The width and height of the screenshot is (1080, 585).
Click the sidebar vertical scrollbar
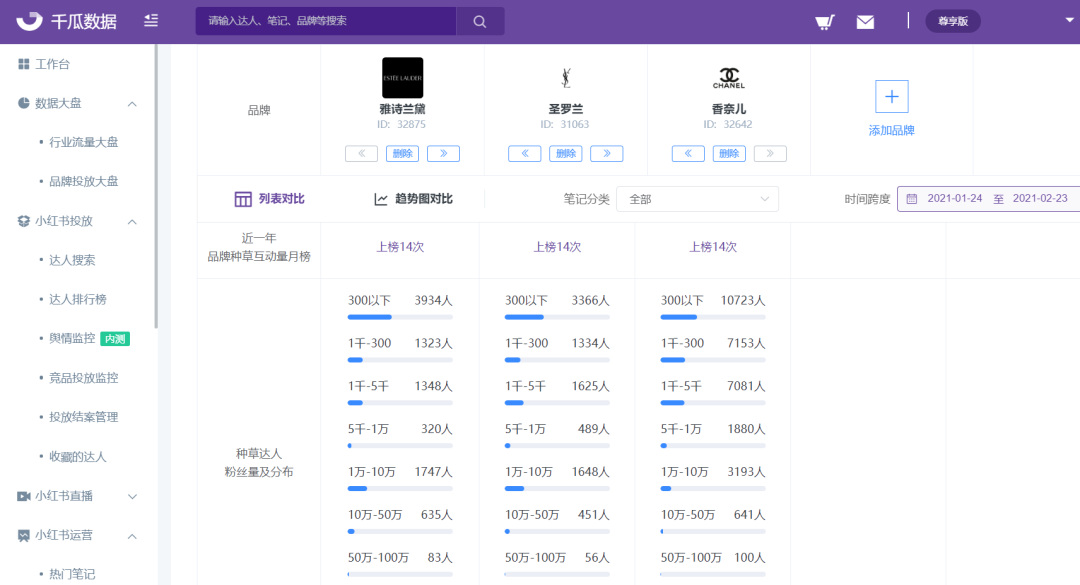click(x=156, y=186)
